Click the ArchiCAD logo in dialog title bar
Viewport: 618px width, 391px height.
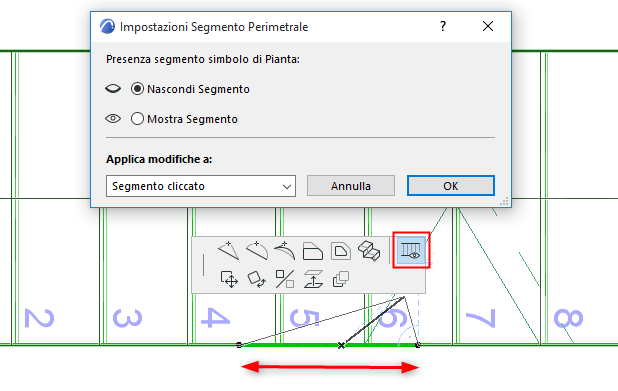point(107,26)
